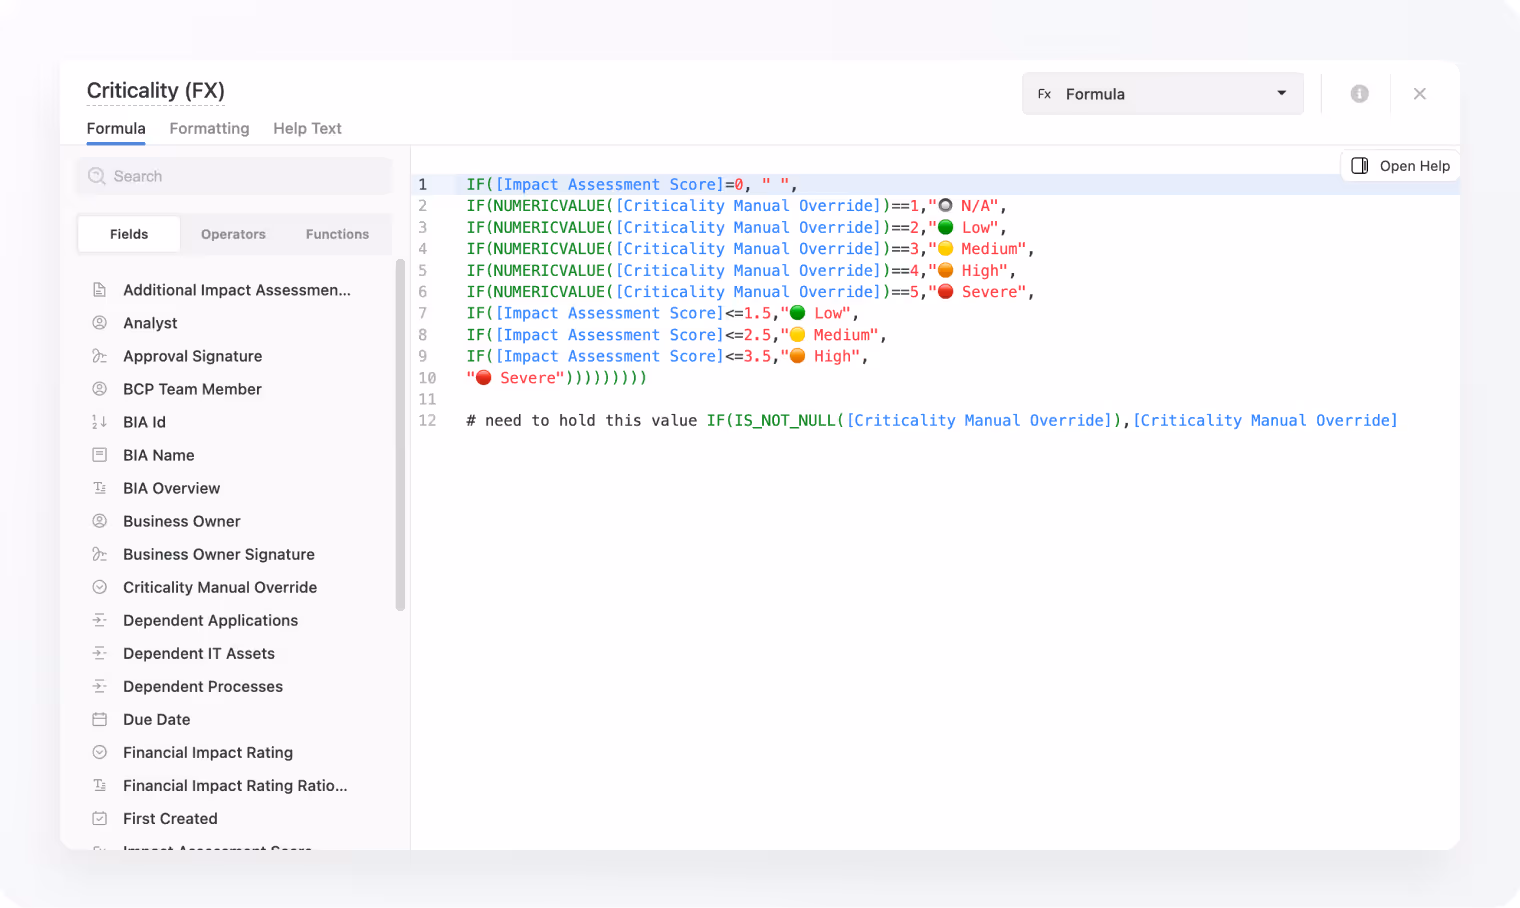Click line number 12 in gutter
The width and height of the screenshot is (1520, 908).
coord(427,421)
